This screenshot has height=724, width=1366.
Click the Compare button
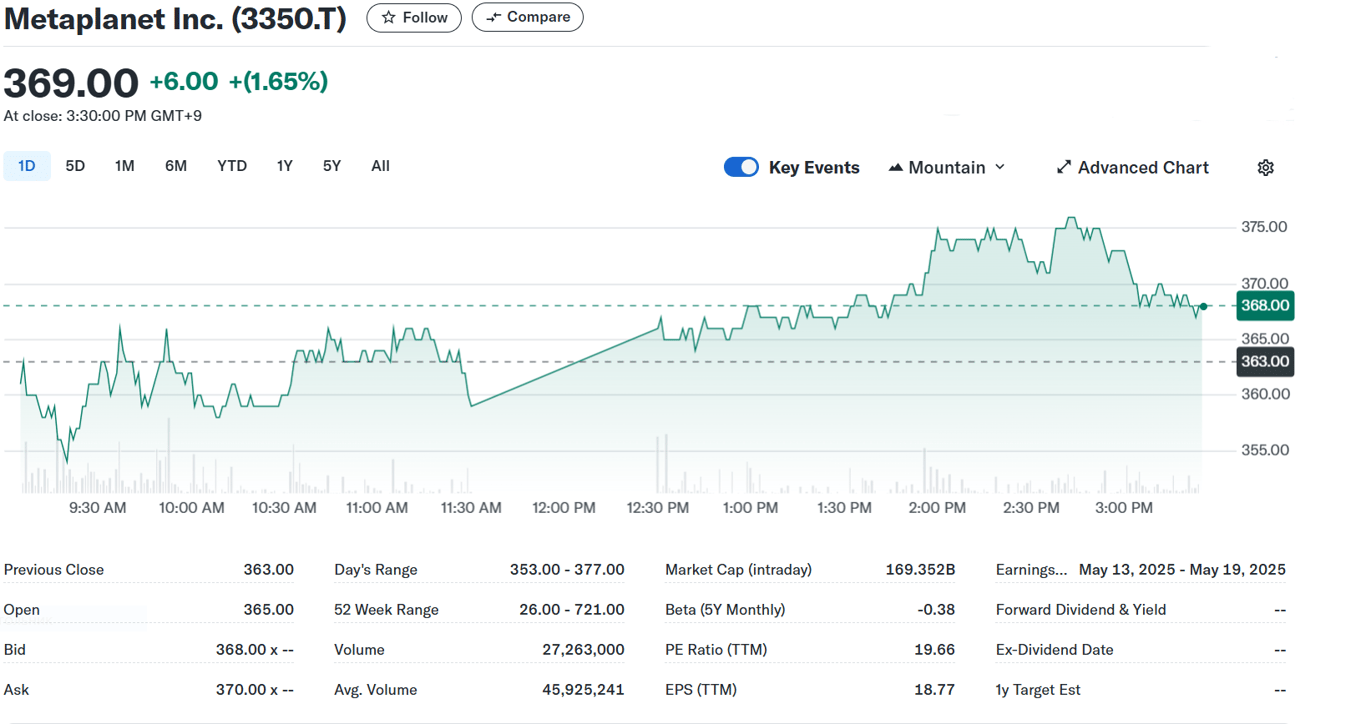click(527, 17)
